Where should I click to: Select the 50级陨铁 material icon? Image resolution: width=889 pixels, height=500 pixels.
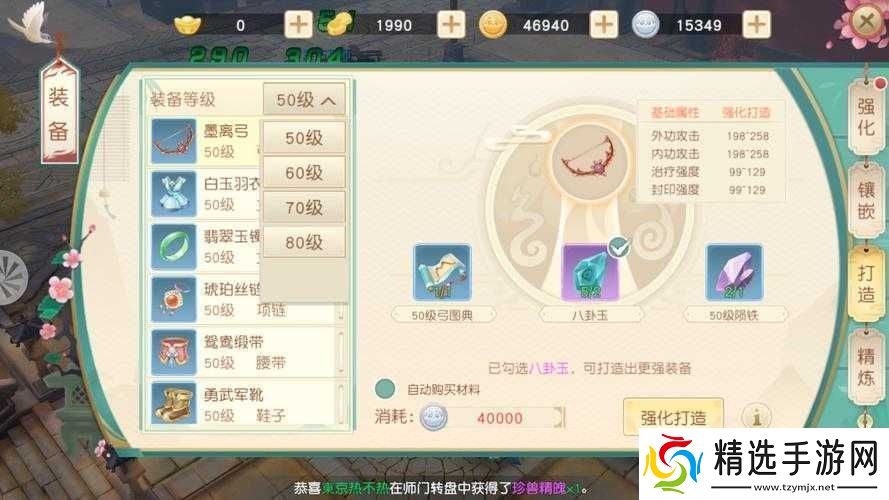pos(734,272)
